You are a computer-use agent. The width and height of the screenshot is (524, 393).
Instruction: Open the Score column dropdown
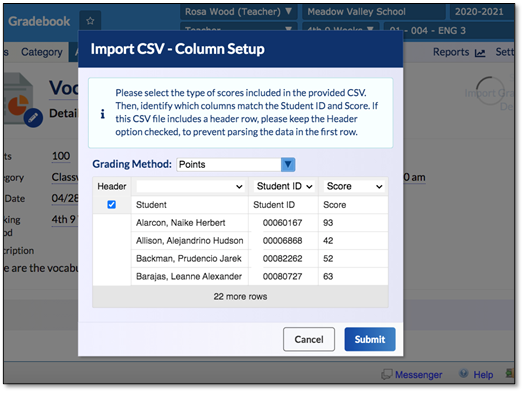coord(354,186)
